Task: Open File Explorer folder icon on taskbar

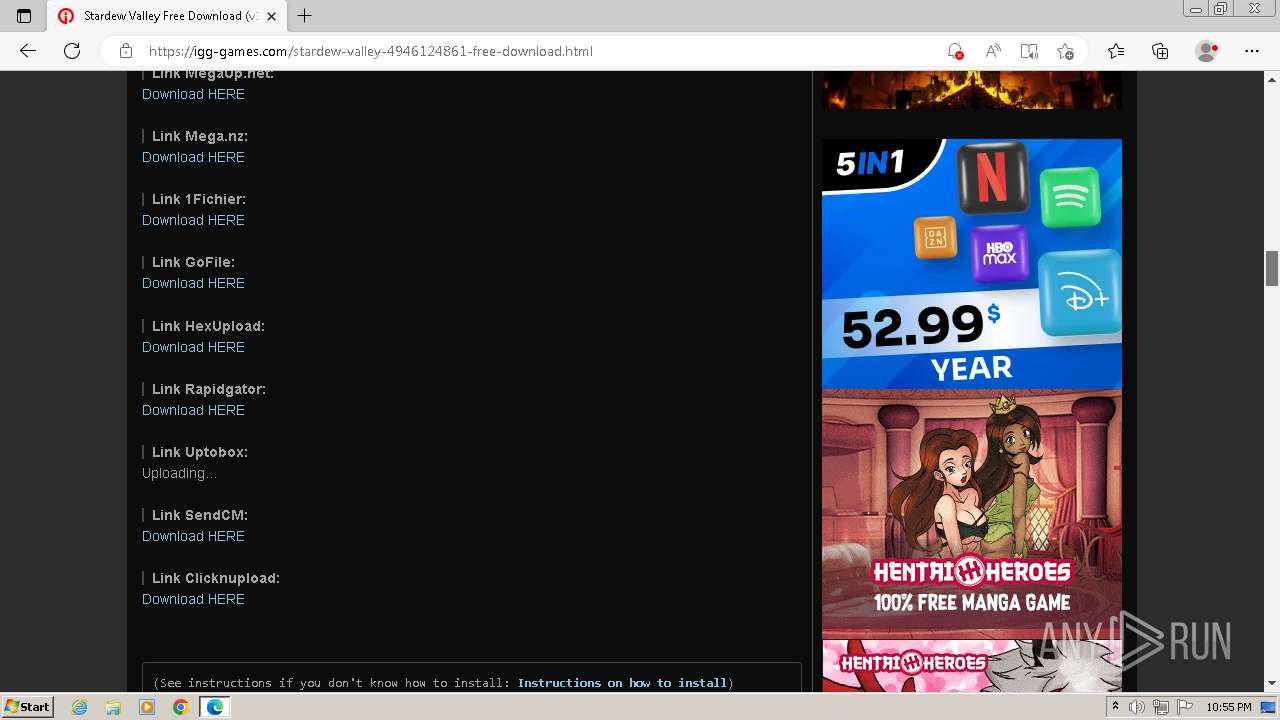Action: pyautogui.click(x=113, y=707)
